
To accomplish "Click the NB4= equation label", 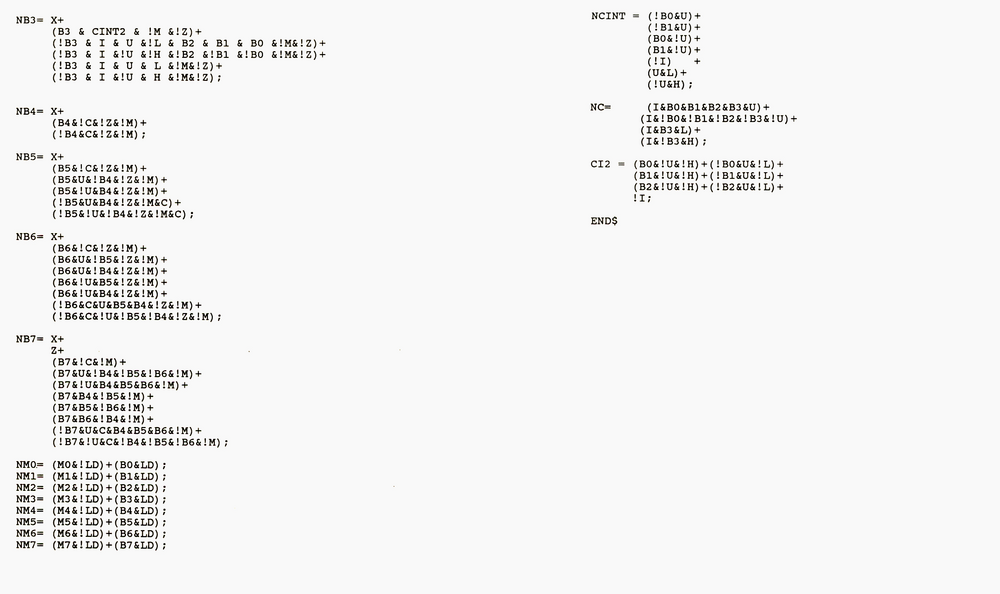I will pyautogui.click(x=29, y=111).
